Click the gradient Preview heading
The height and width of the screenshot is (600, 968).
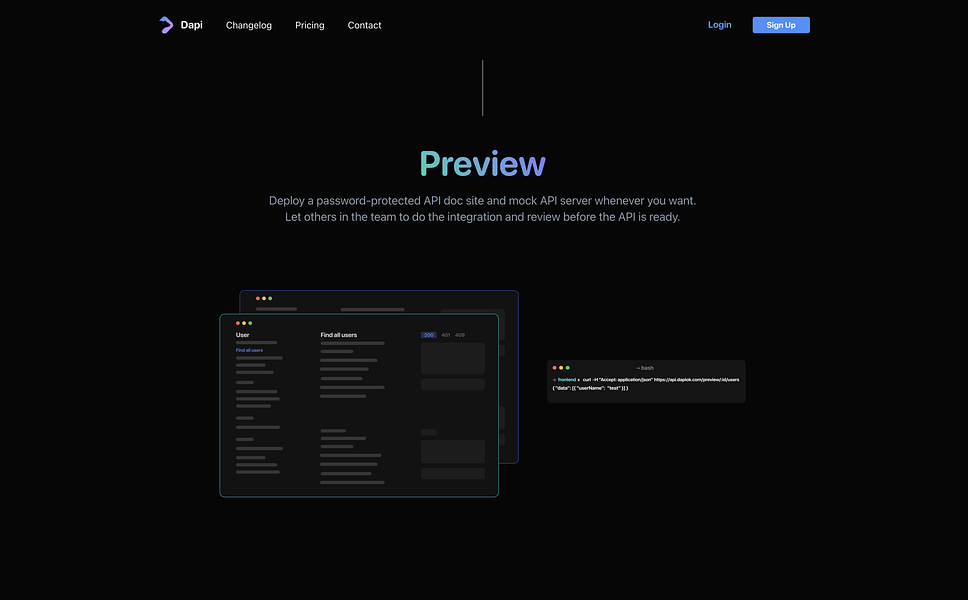(x=483, y=164)
